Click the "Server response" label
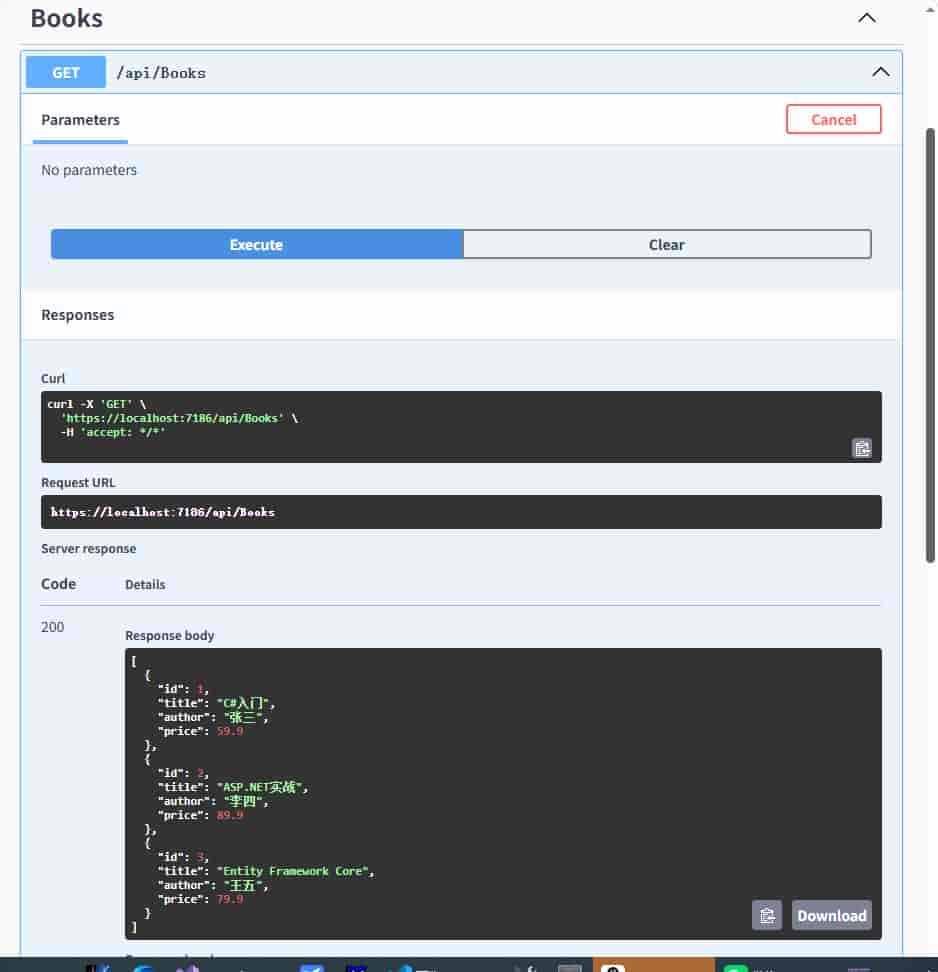938x972 pixels. coord(89,549)
